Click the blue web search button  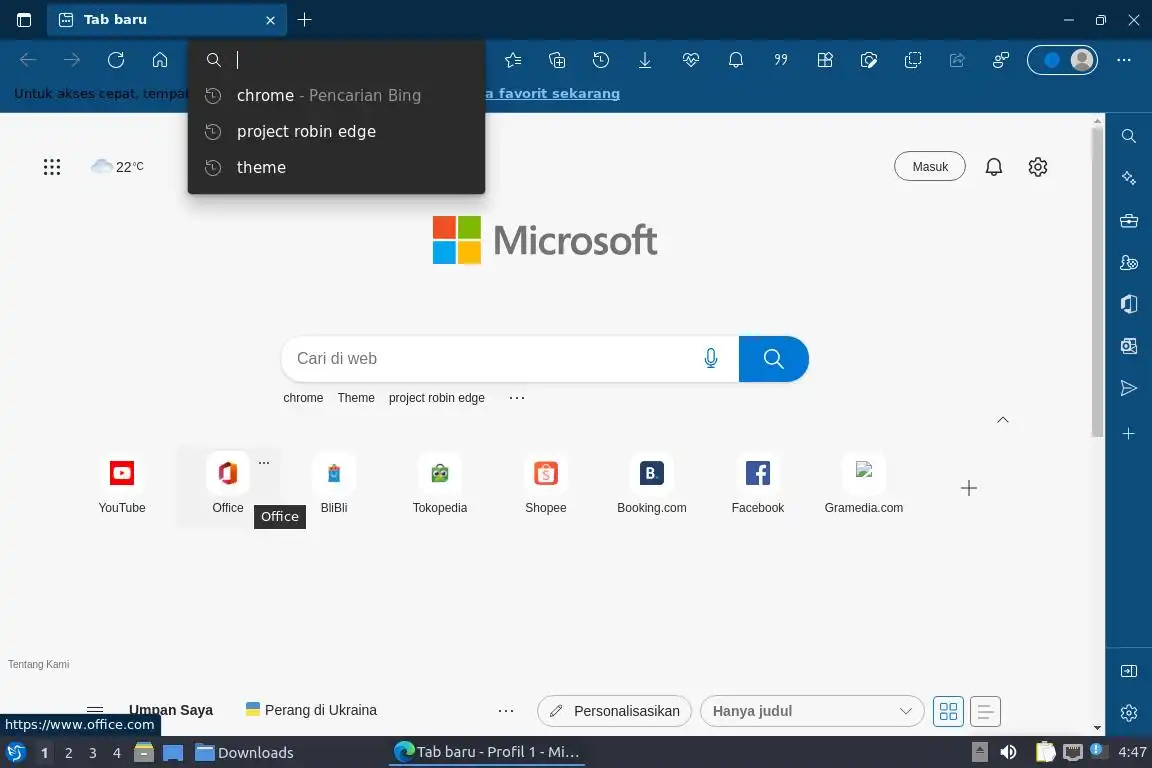click(774, 359)
